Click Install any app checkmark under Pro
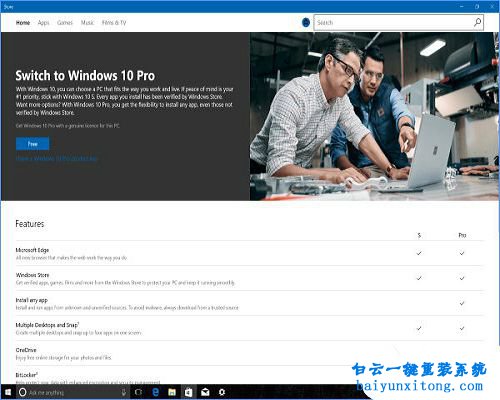The image size is (500, 400). 462,303
